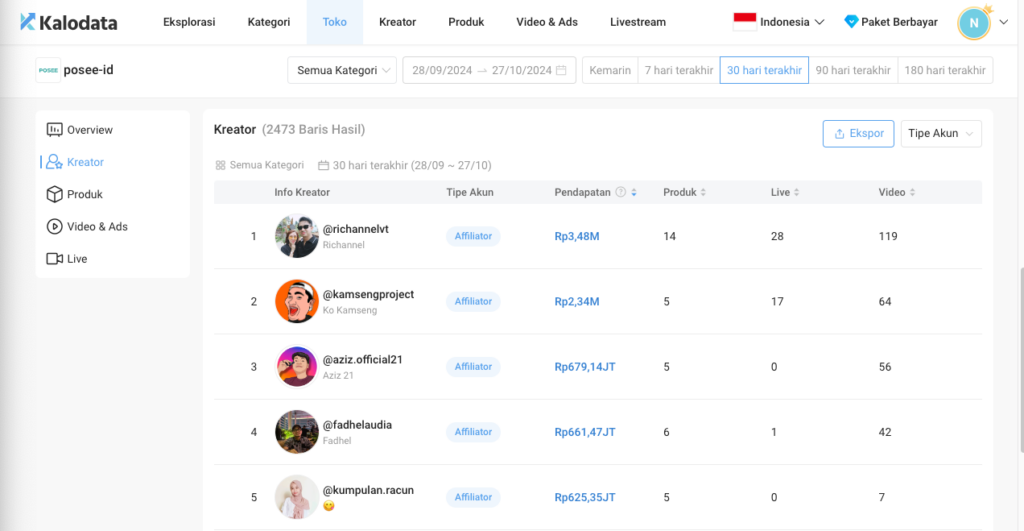The width and height of the screenshot is (1024, 531).
Task: Click the Kreator sidebar icon
Action: pyautogui.click(x=54, y=162)
